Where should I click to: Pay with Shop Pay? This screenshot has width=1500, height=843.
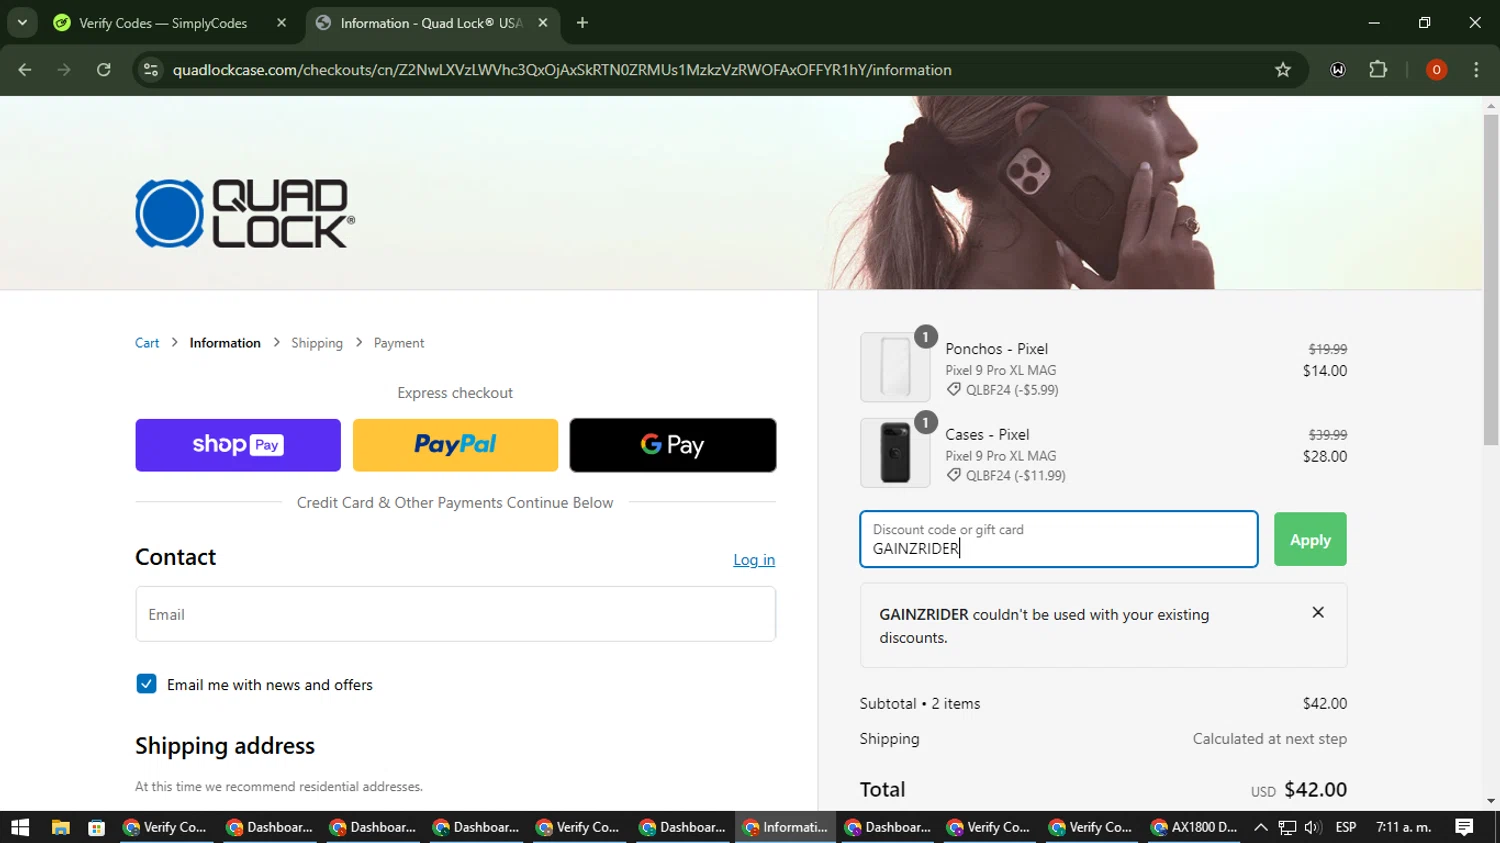pos(238,445)
